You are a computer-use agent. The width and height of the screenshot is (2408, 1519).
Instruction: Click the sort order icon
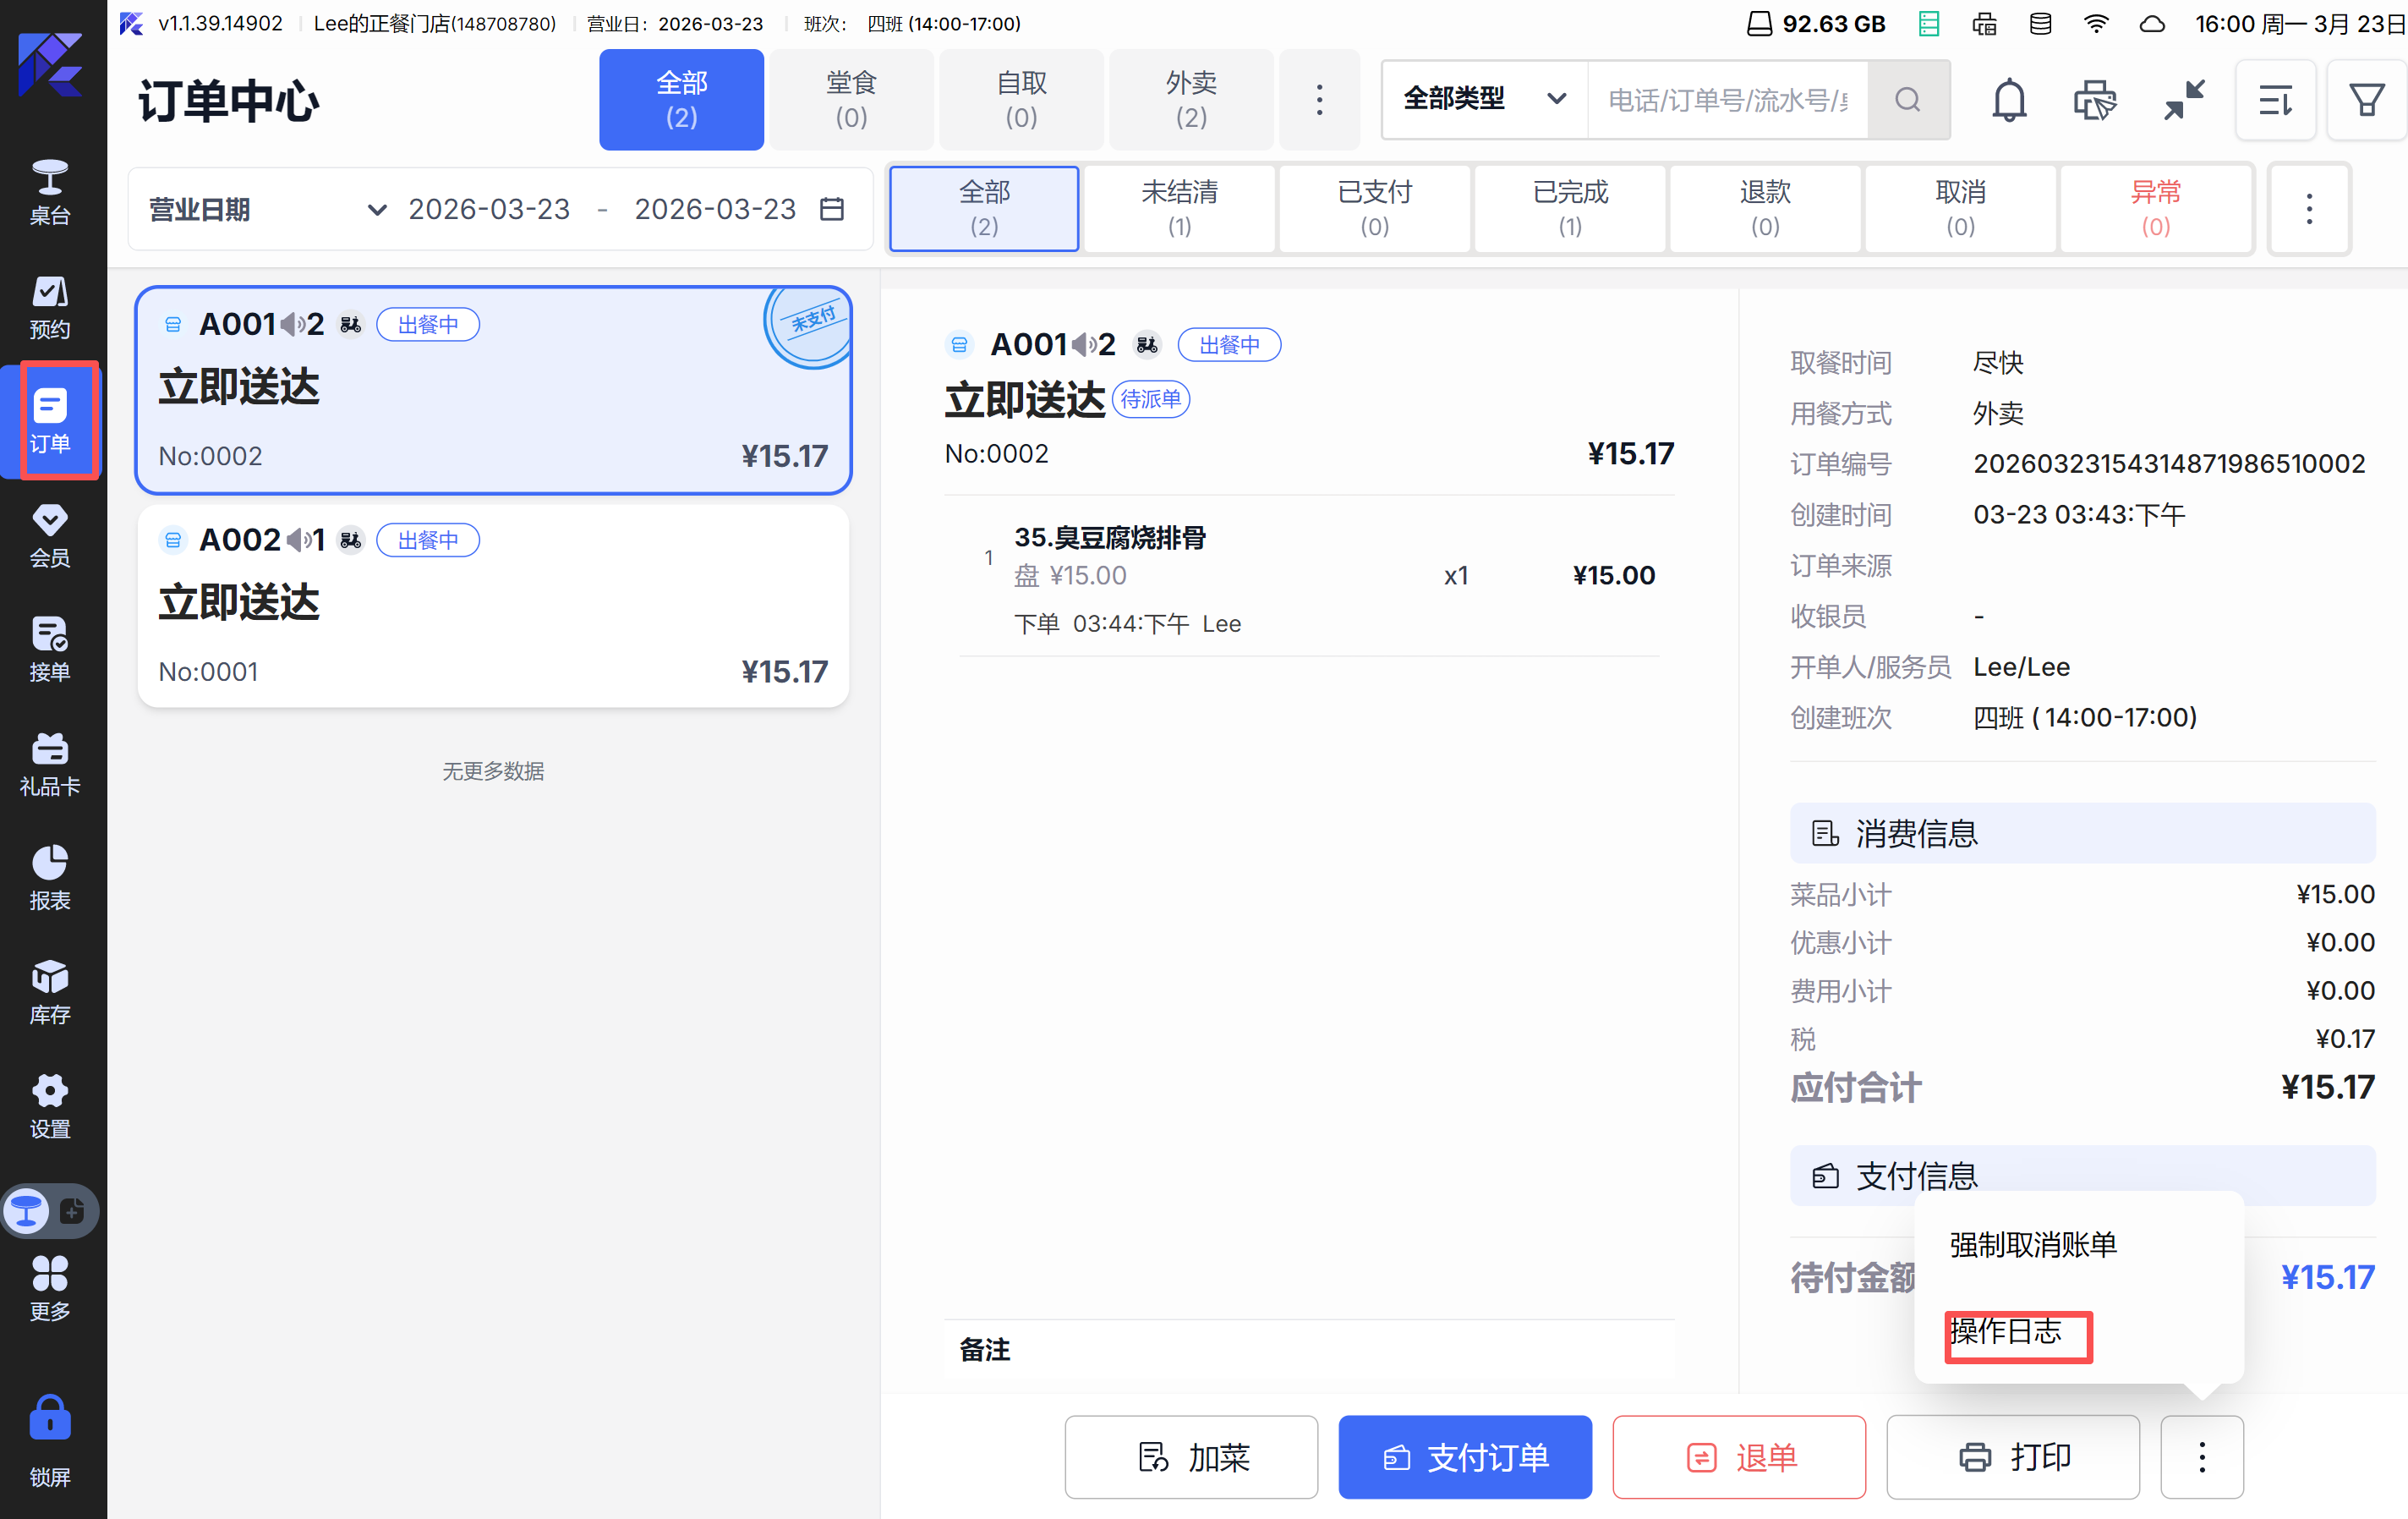coord(2275,99)
